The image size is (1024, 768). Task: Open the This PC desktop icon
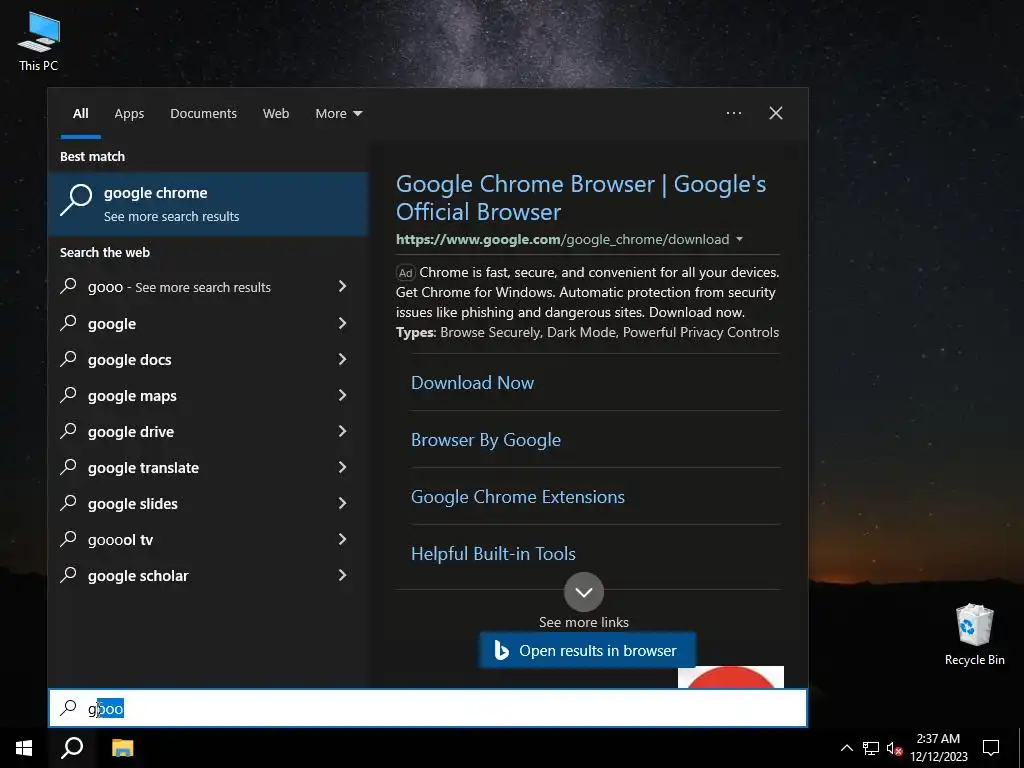click(39, 41)
